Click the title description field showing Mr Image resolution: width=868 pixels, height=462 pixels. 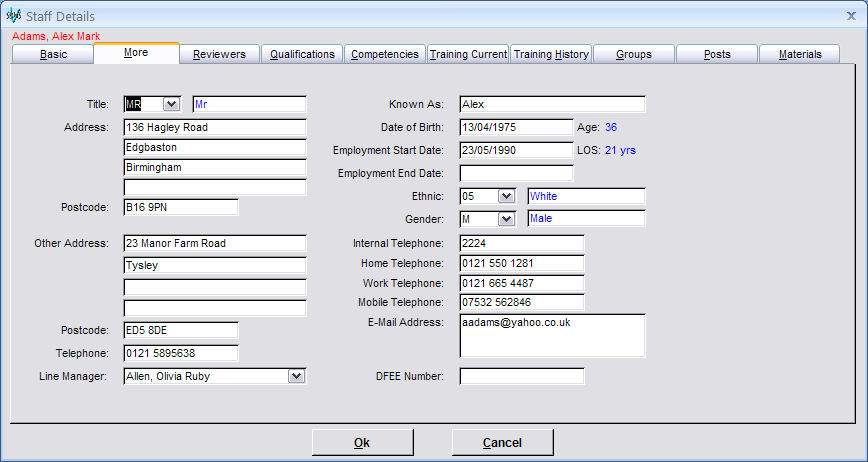(x=249, y=104)
